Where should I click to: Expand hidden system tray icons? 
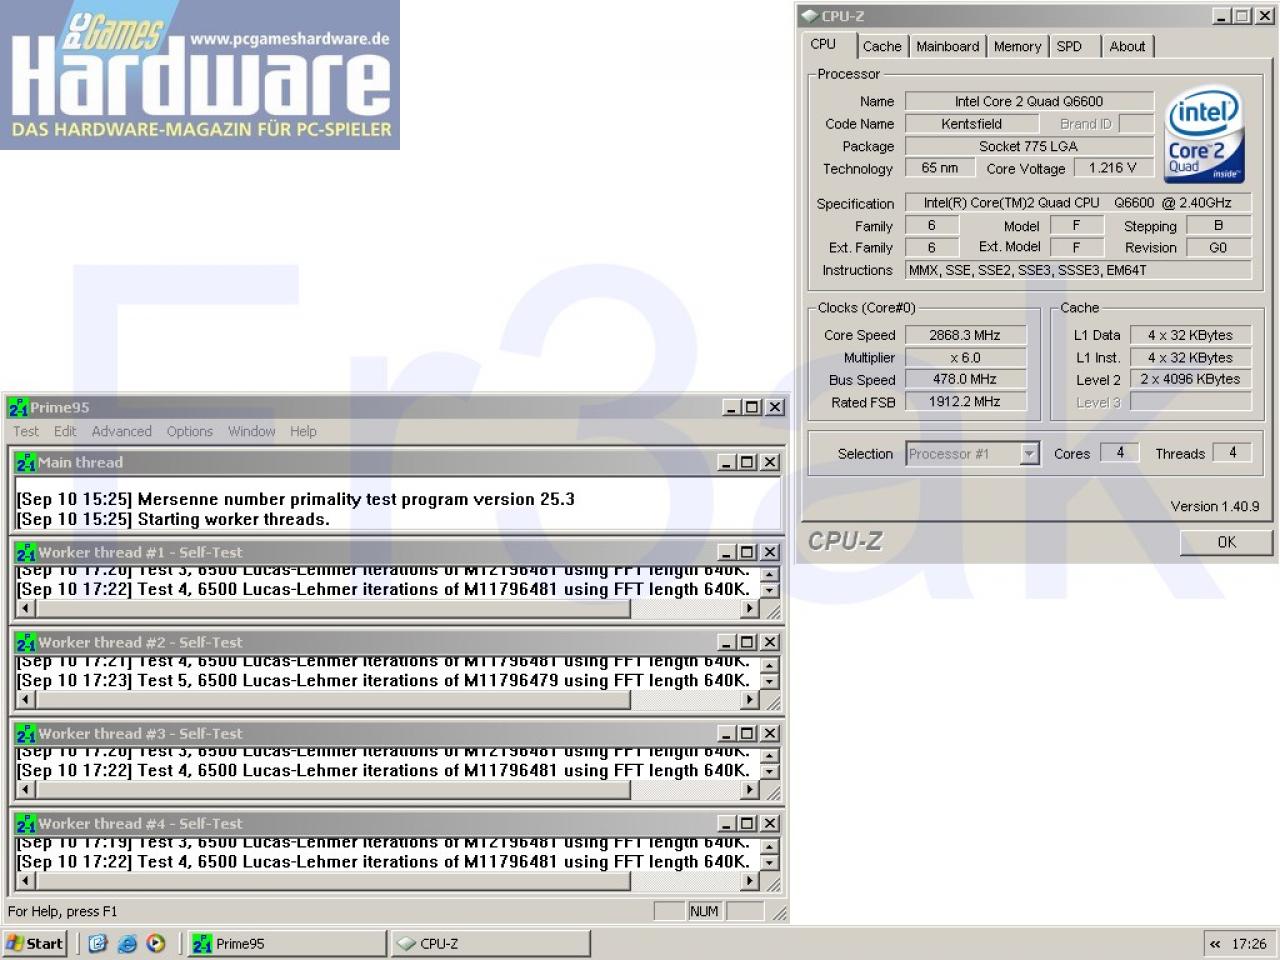pyautogui.click(x=1215, y=943)
